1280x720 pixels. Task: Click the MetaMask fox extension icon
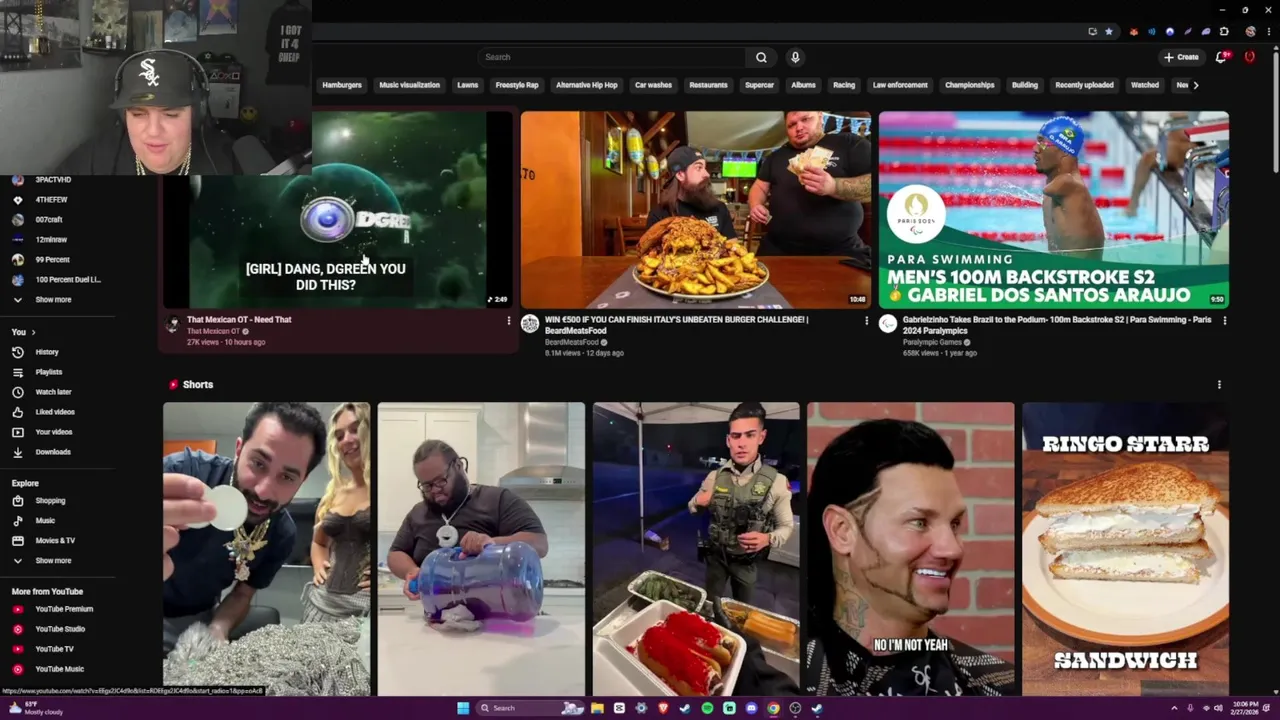[1133, 31]
